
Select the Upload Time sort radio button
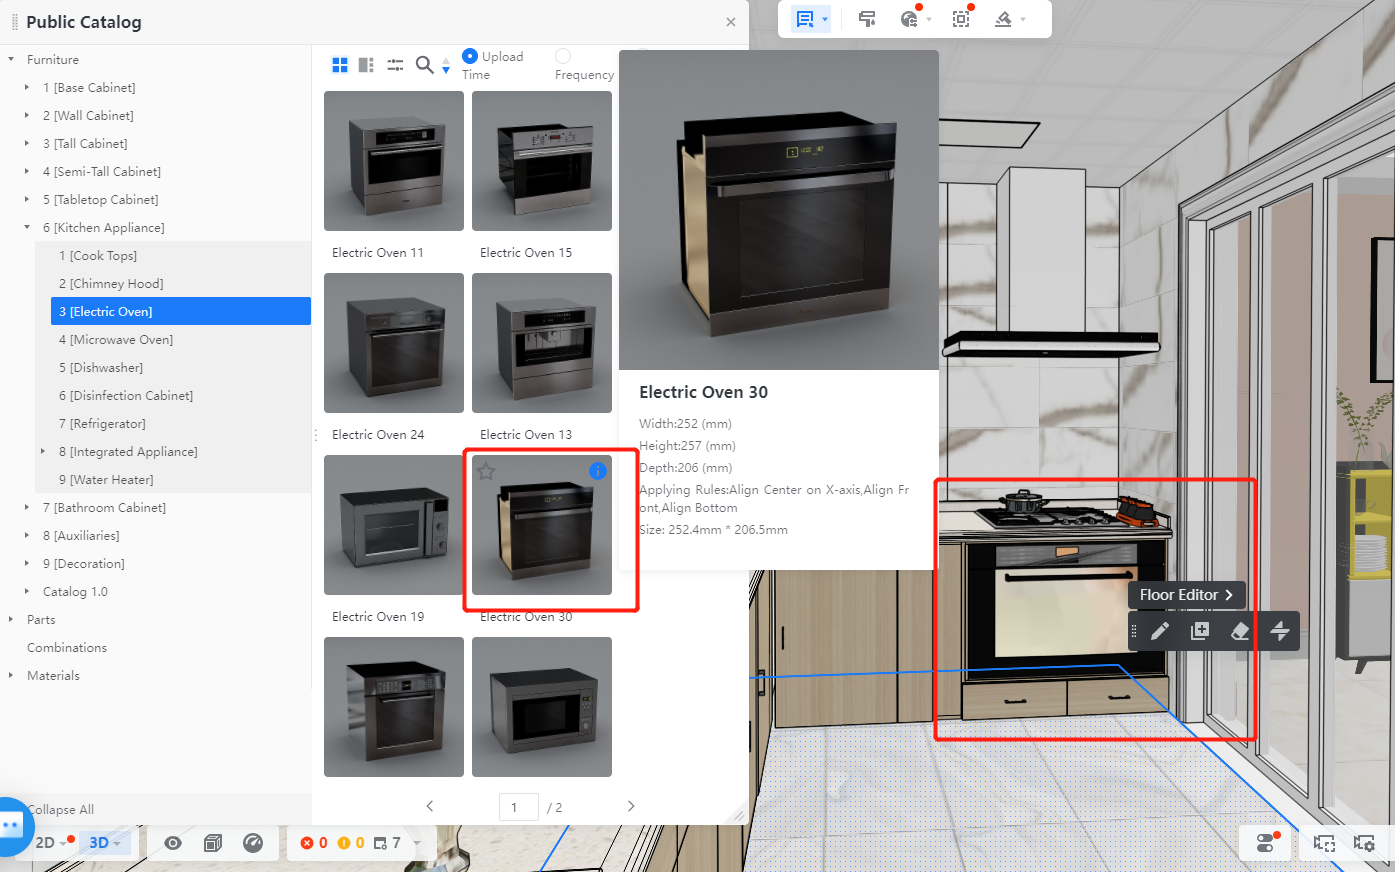tap(470, 56)
